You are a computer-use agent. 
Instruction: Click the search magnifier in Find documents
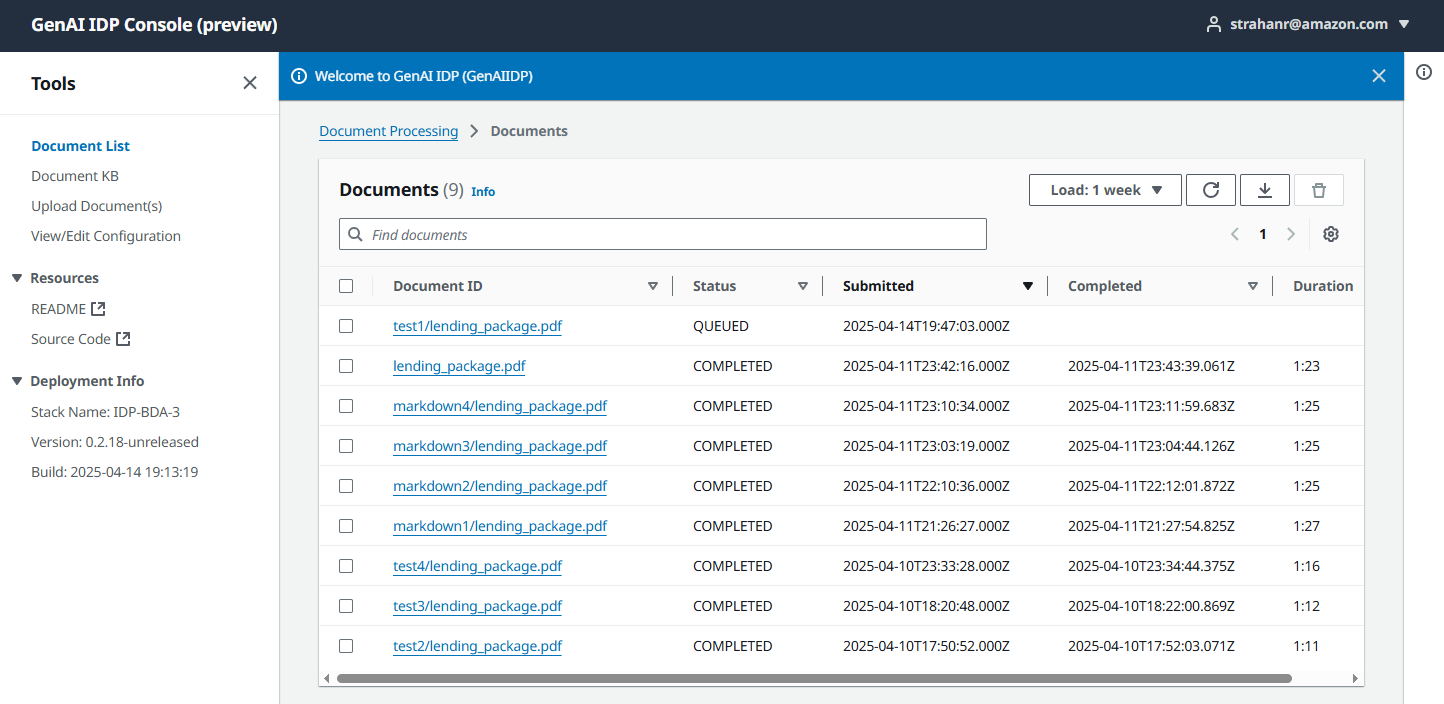(x=355, y=234)
